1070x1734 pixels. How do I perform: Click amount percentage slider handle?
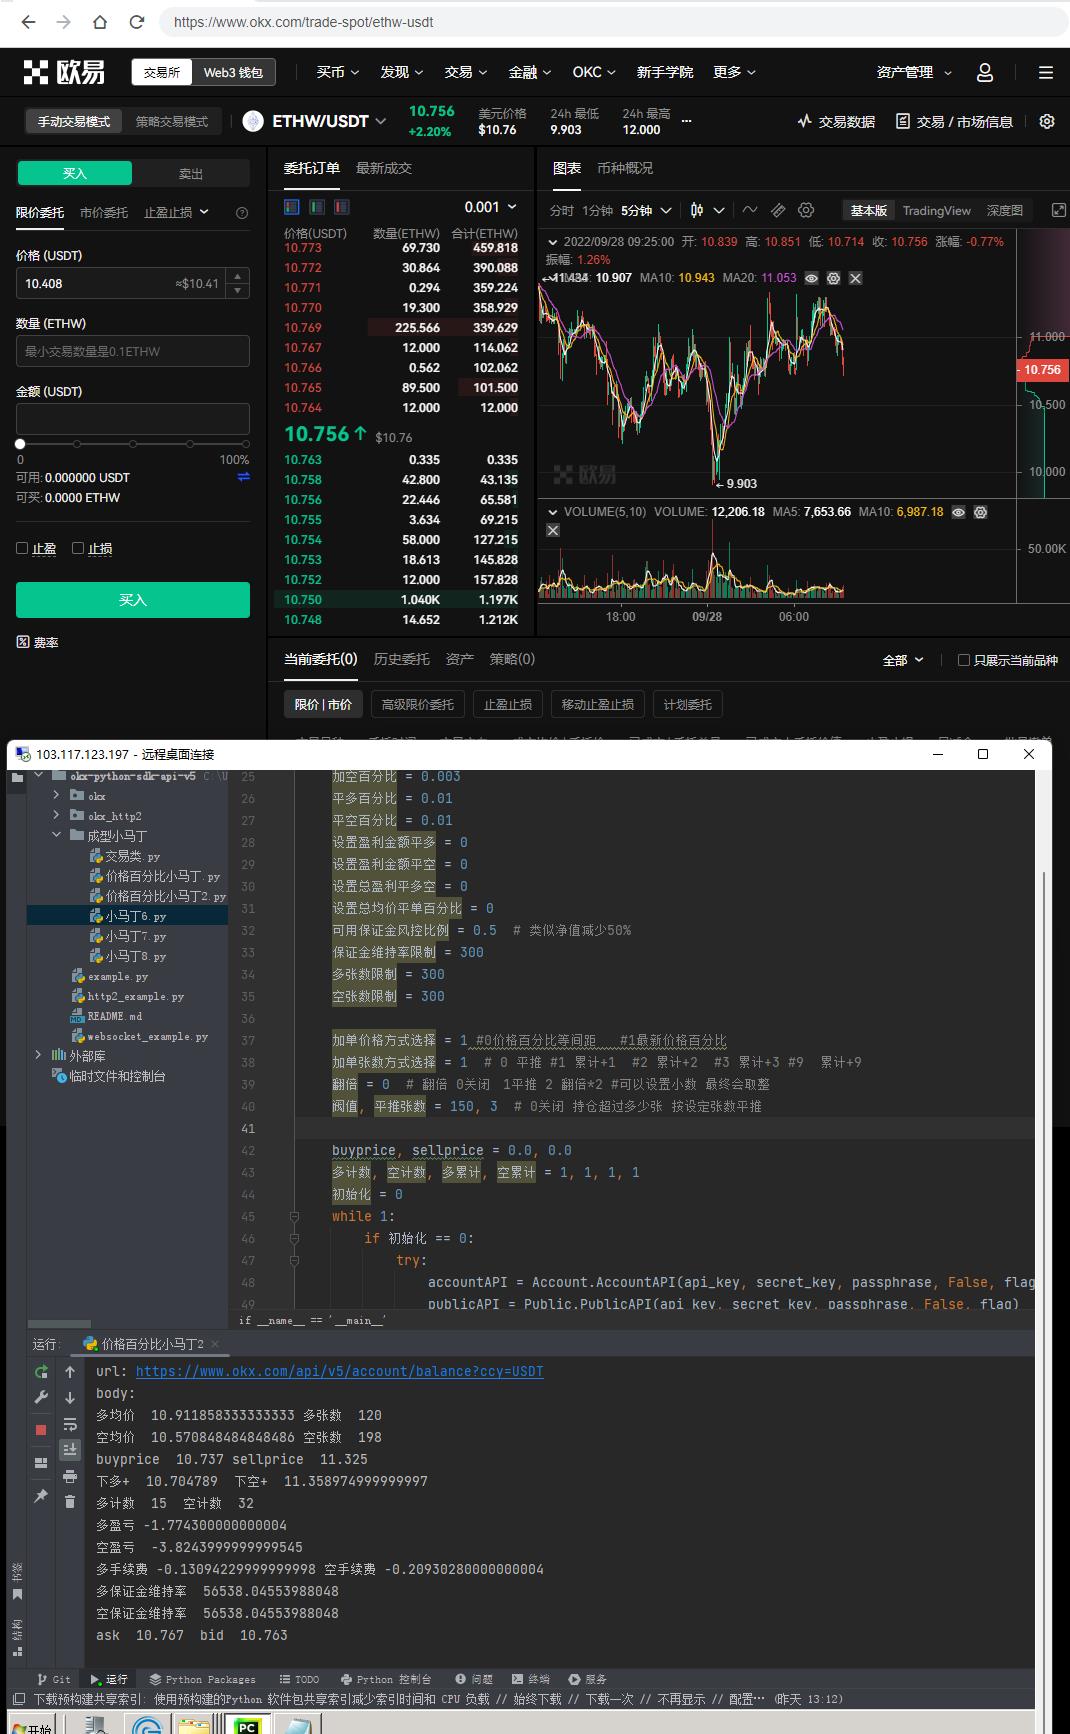click(x=20, y=444)
